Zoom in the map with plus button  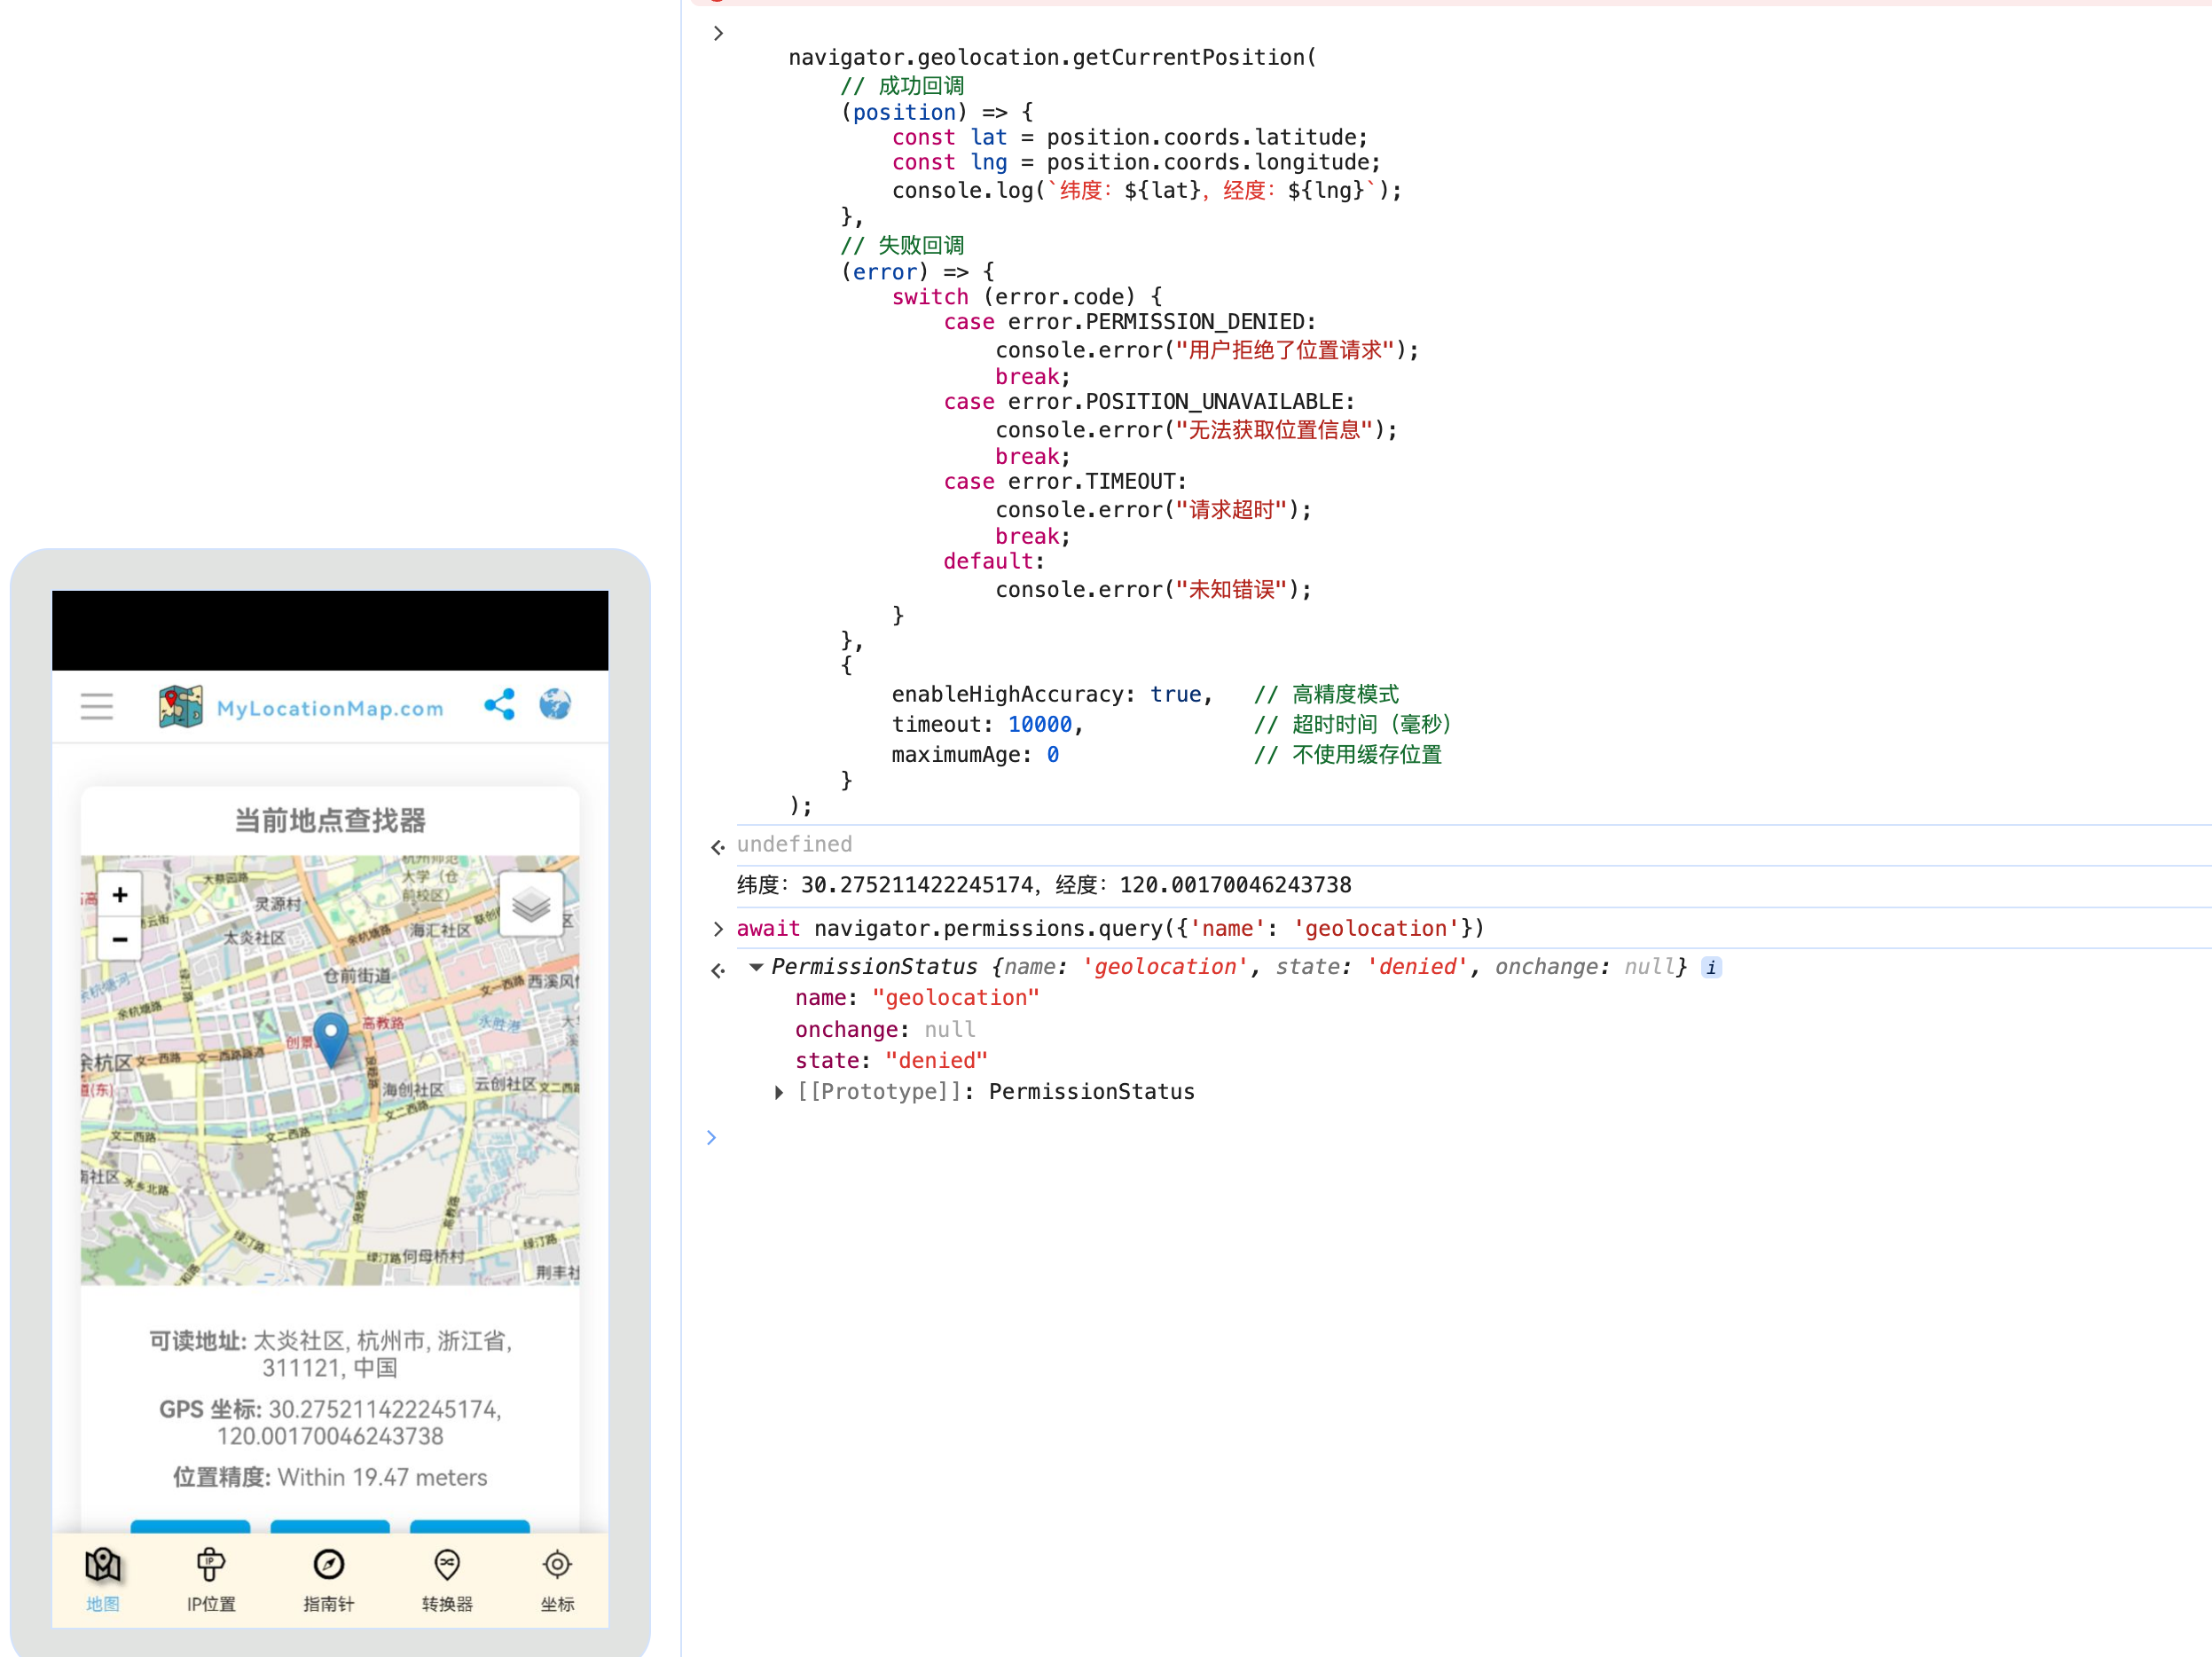pos(120,894)
